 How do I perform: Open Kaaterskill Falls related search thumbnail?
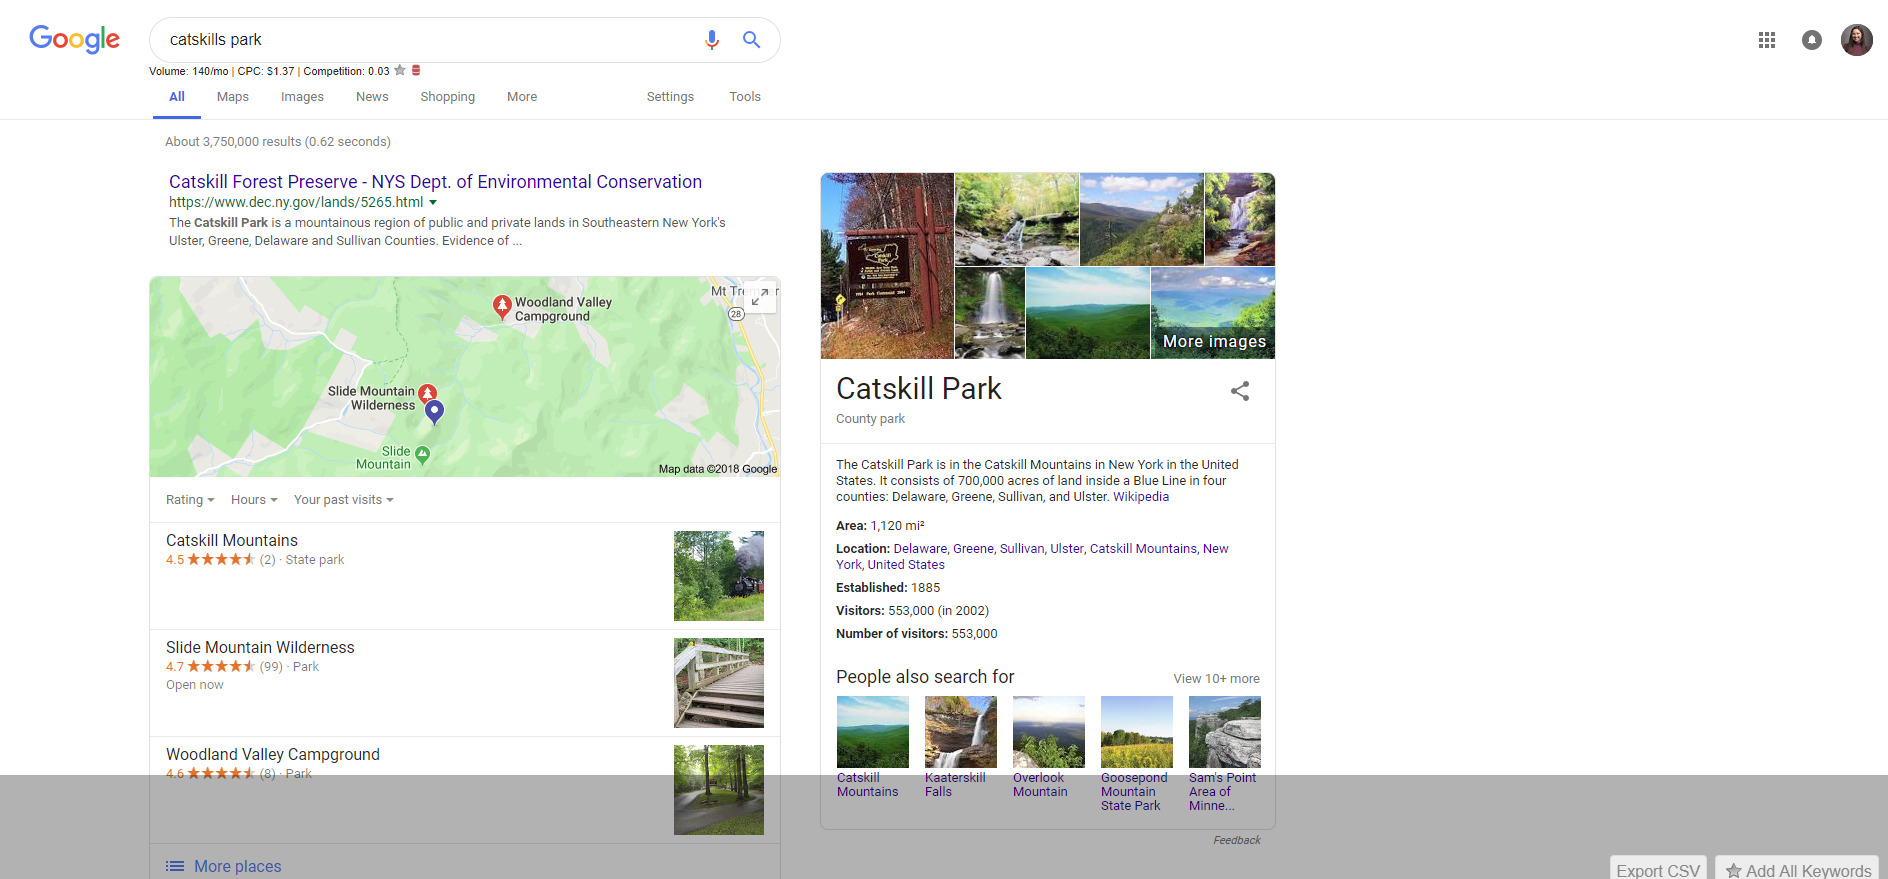(961, 732)
